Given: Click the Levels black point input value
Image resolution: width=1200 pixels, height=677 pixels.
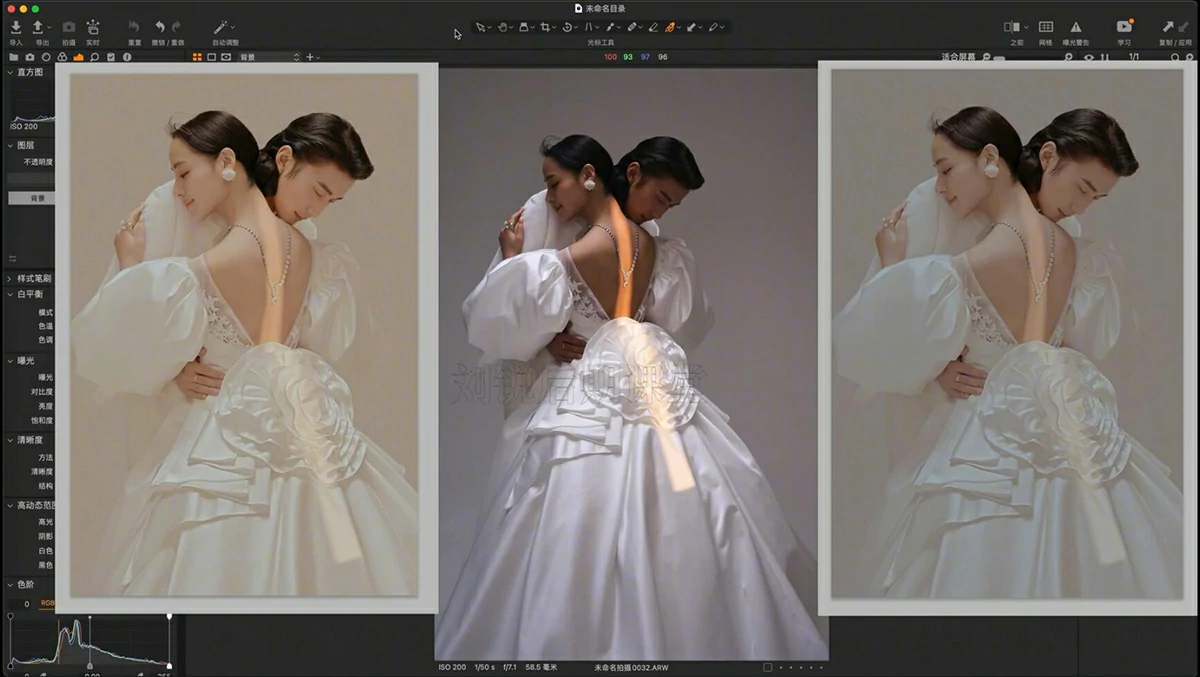Looking at the screenshot, I should coord(26,604).
